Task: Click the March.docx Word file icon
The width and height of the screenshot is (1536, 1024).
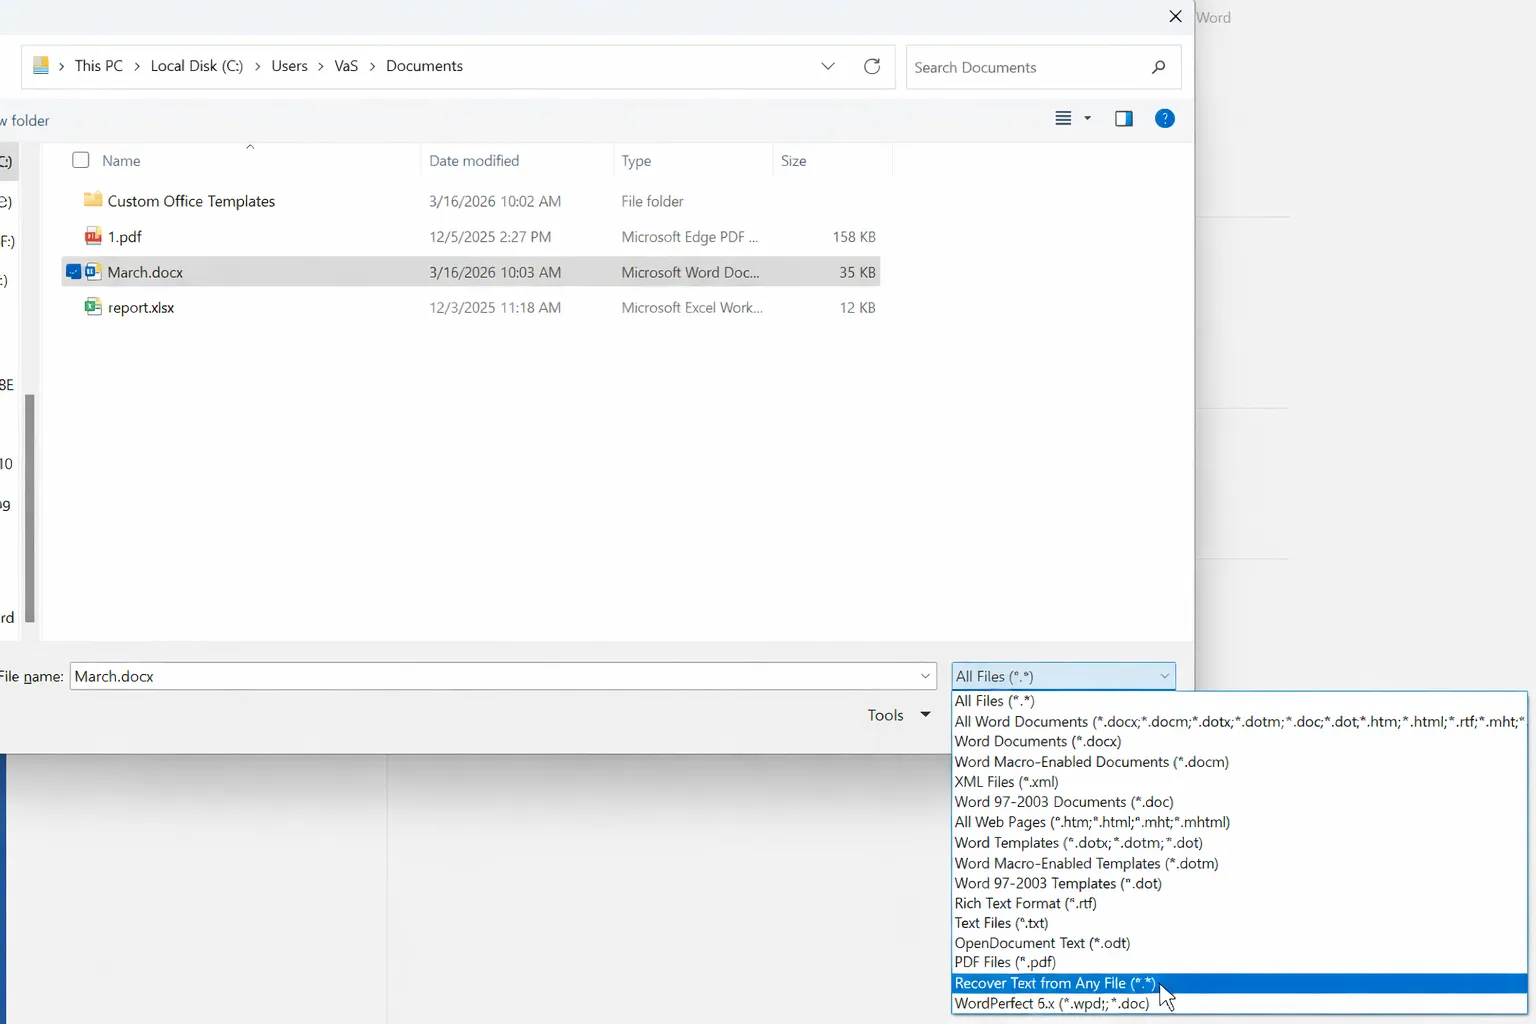Action: click(x=93, y=272)
